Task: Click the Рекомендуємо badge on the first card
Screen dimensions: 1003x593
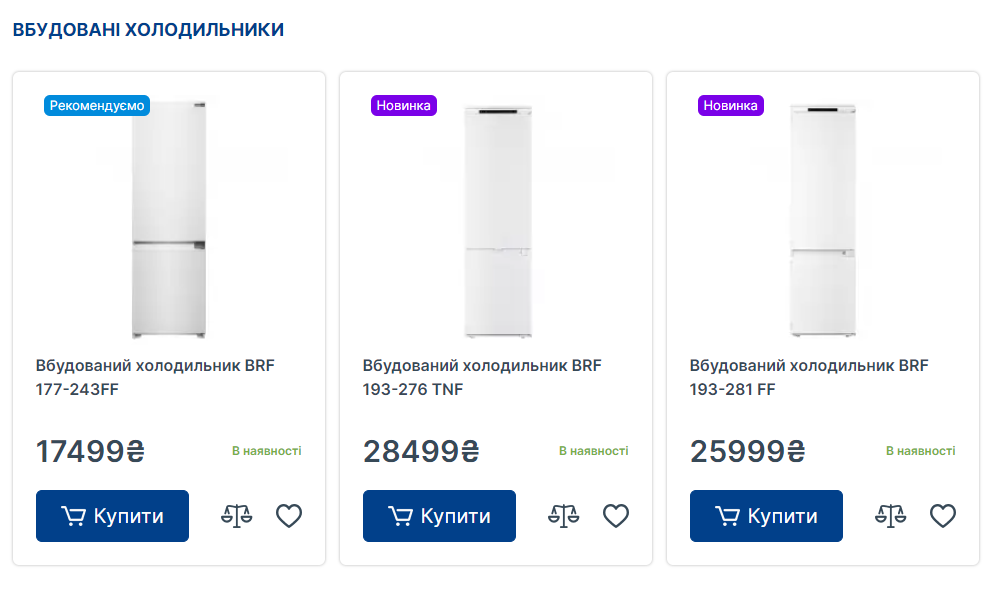Action: point(97,105)
